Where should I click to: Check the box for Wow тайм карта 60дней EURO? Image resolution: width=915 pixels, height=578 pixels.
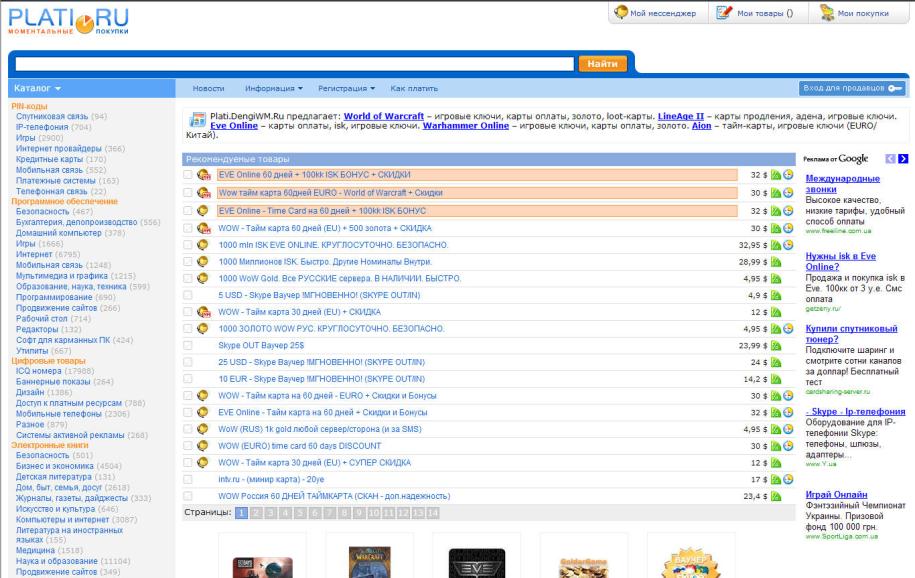(x=187, y=193)
